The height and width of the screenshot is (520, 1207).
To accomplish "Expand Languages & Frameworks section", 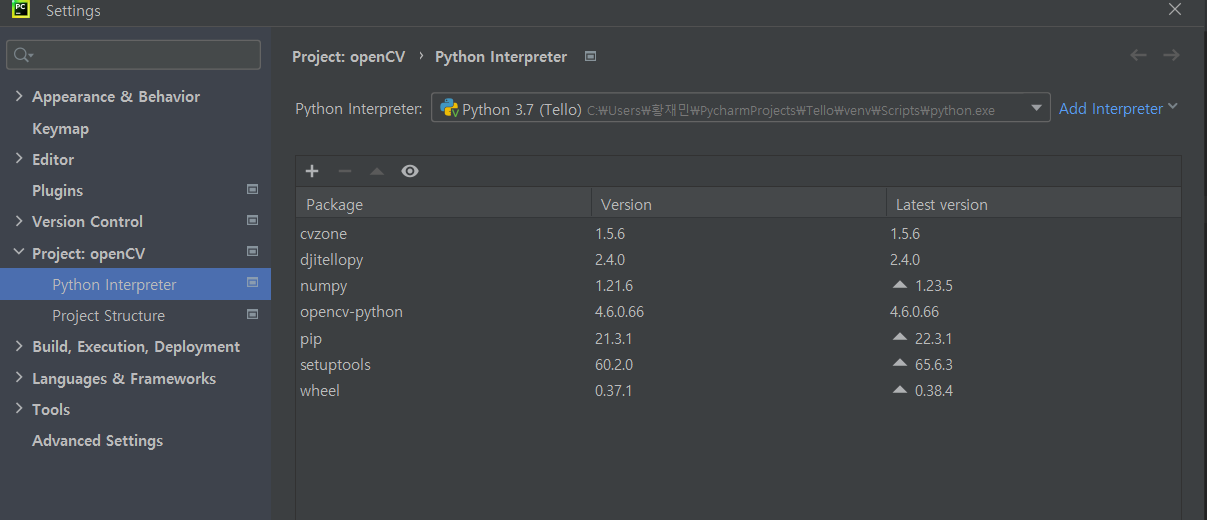I will 19,378.
